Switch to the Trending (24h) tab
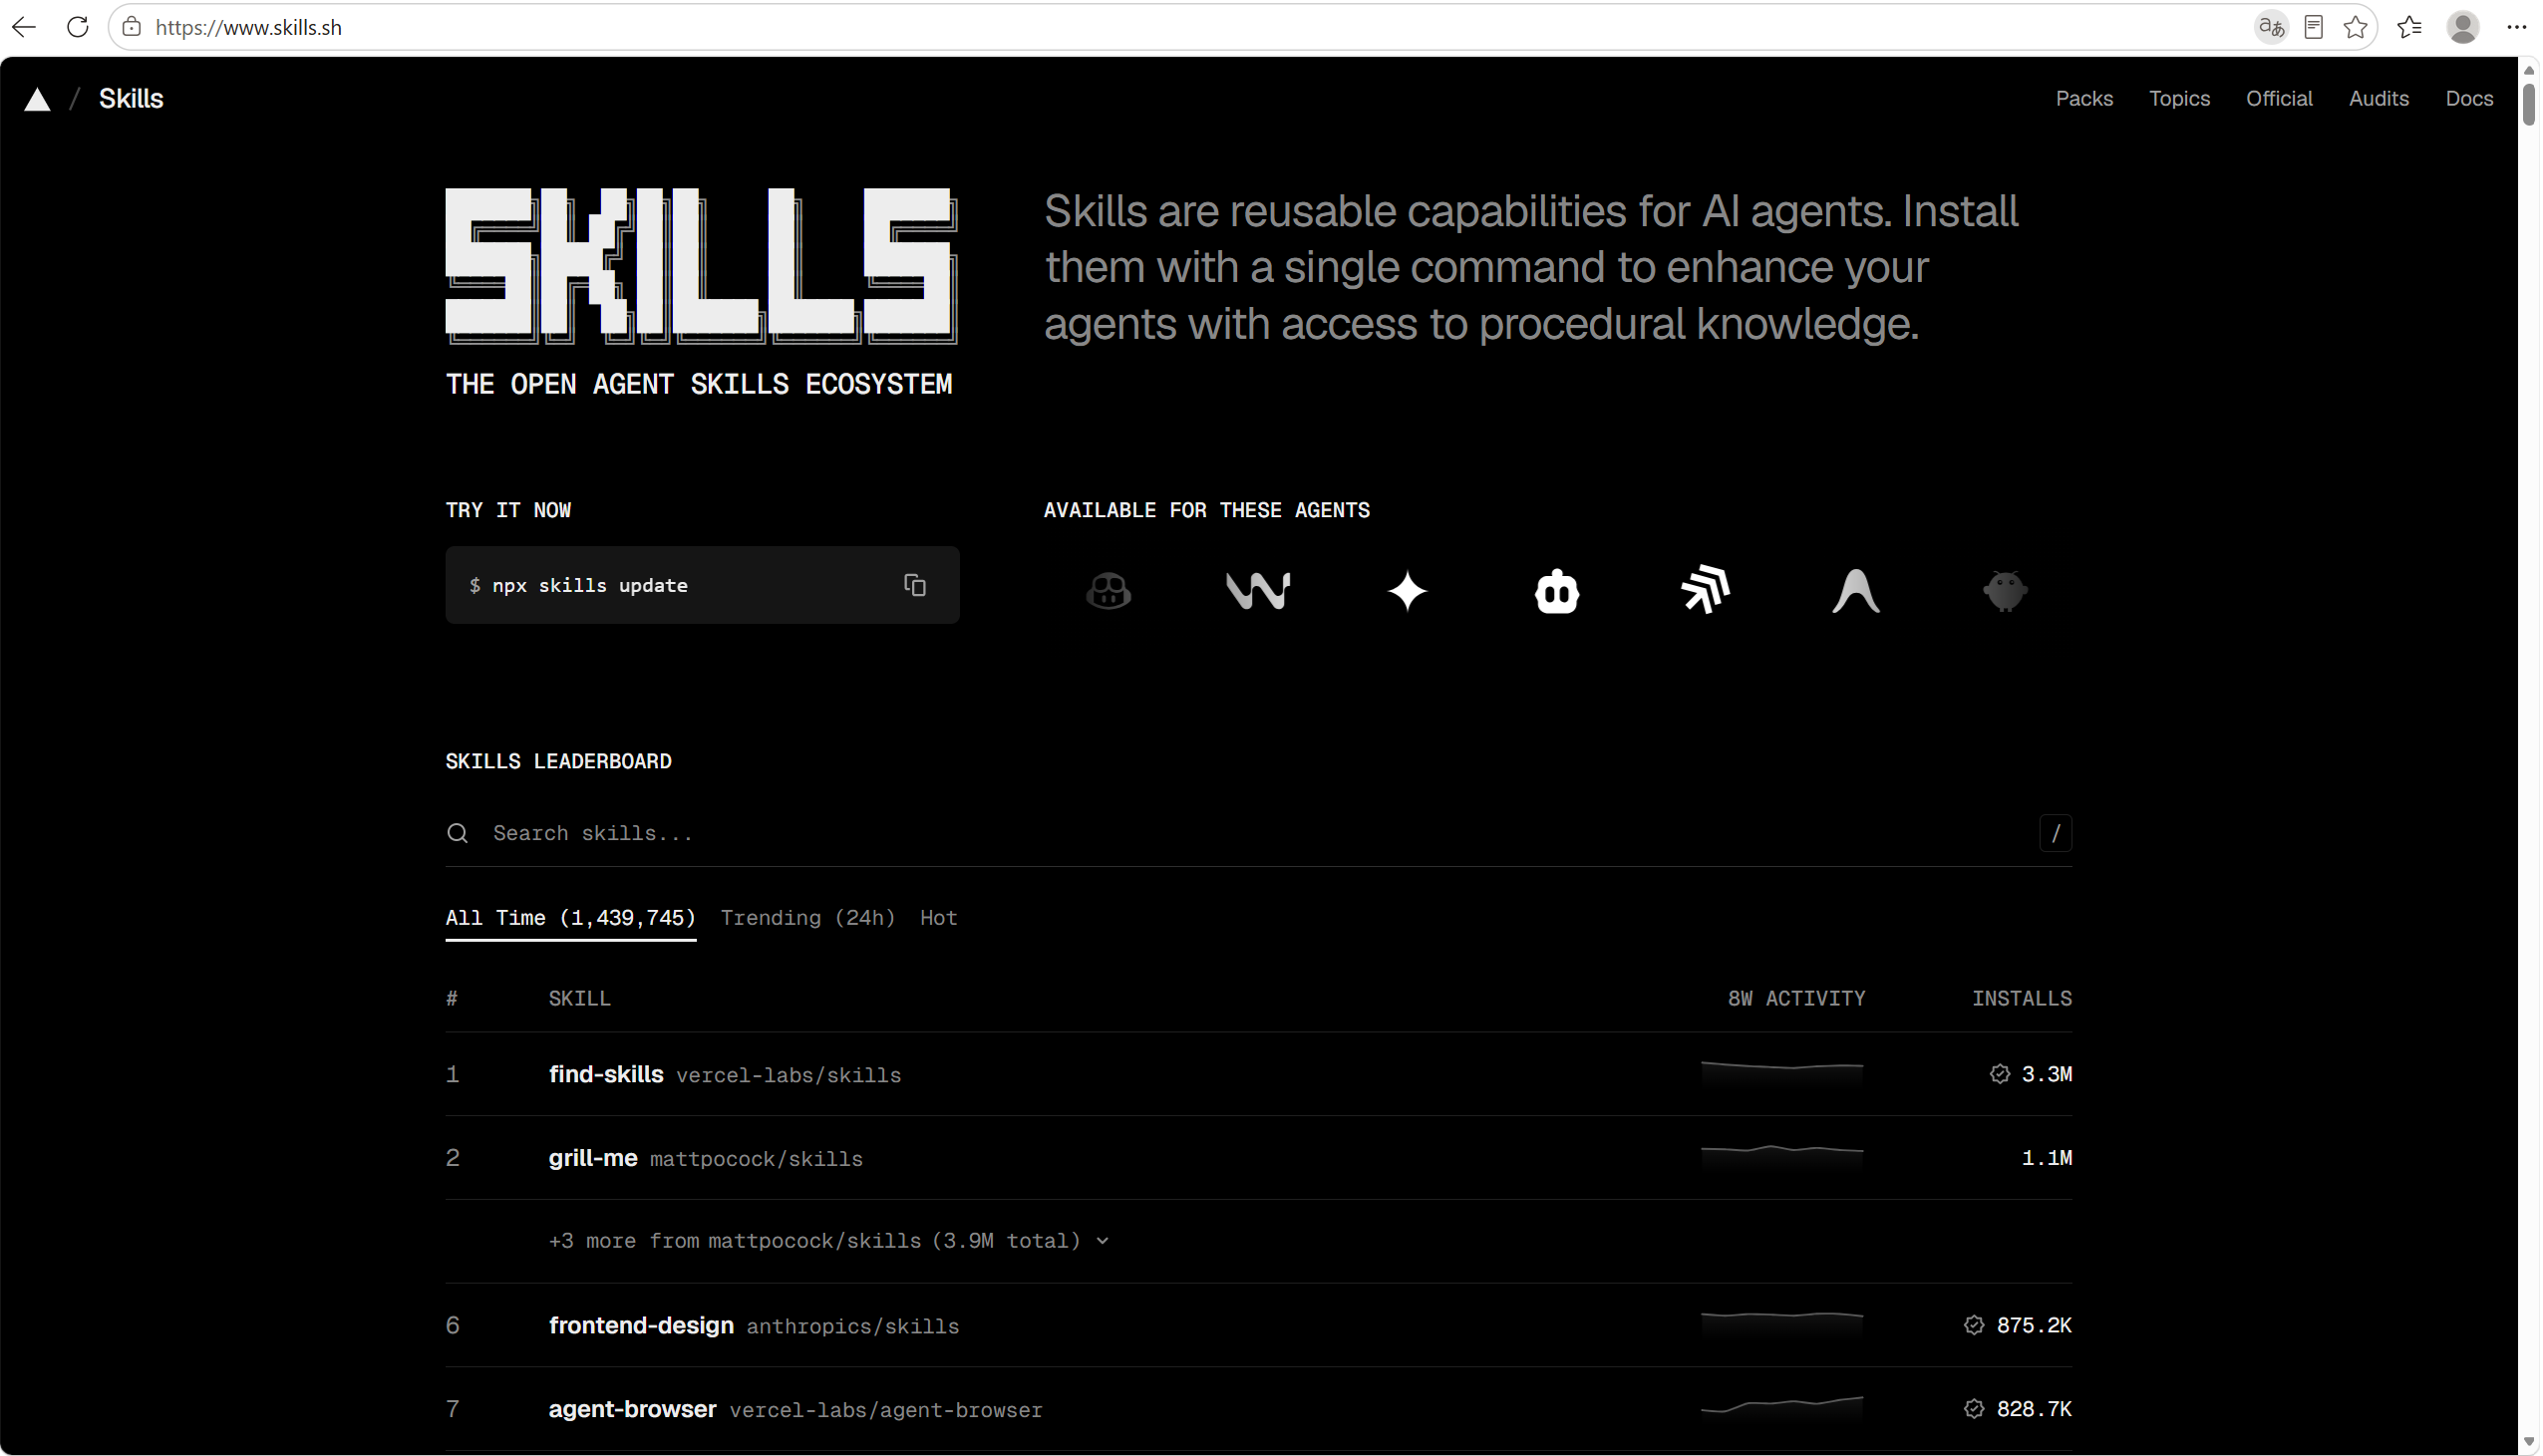This screenshot has width=2543, height=1456. click(x=808, y=918)
